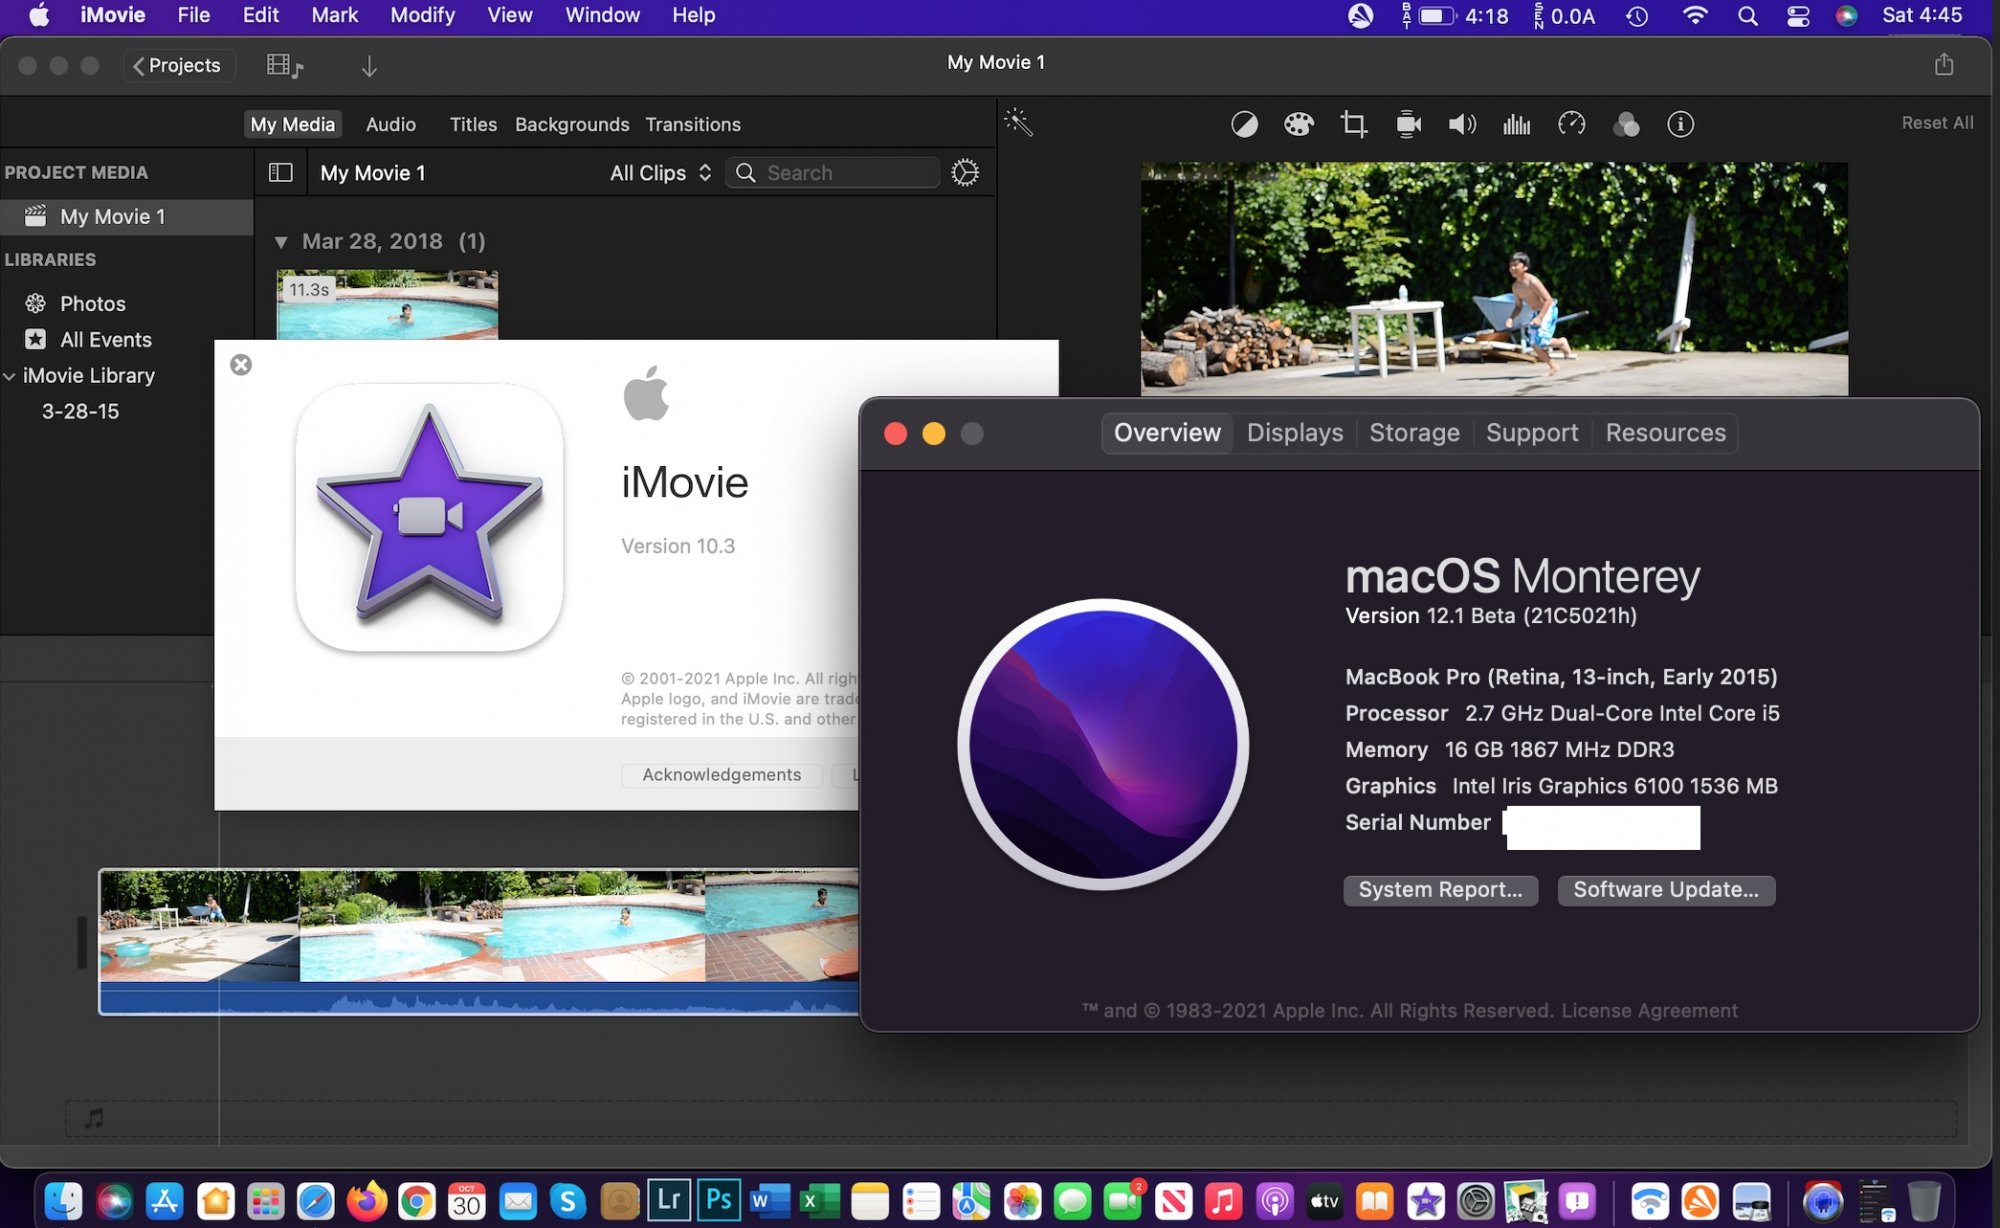
Task: Switch to the Storage tab
Action: (x=1414, y=431)
